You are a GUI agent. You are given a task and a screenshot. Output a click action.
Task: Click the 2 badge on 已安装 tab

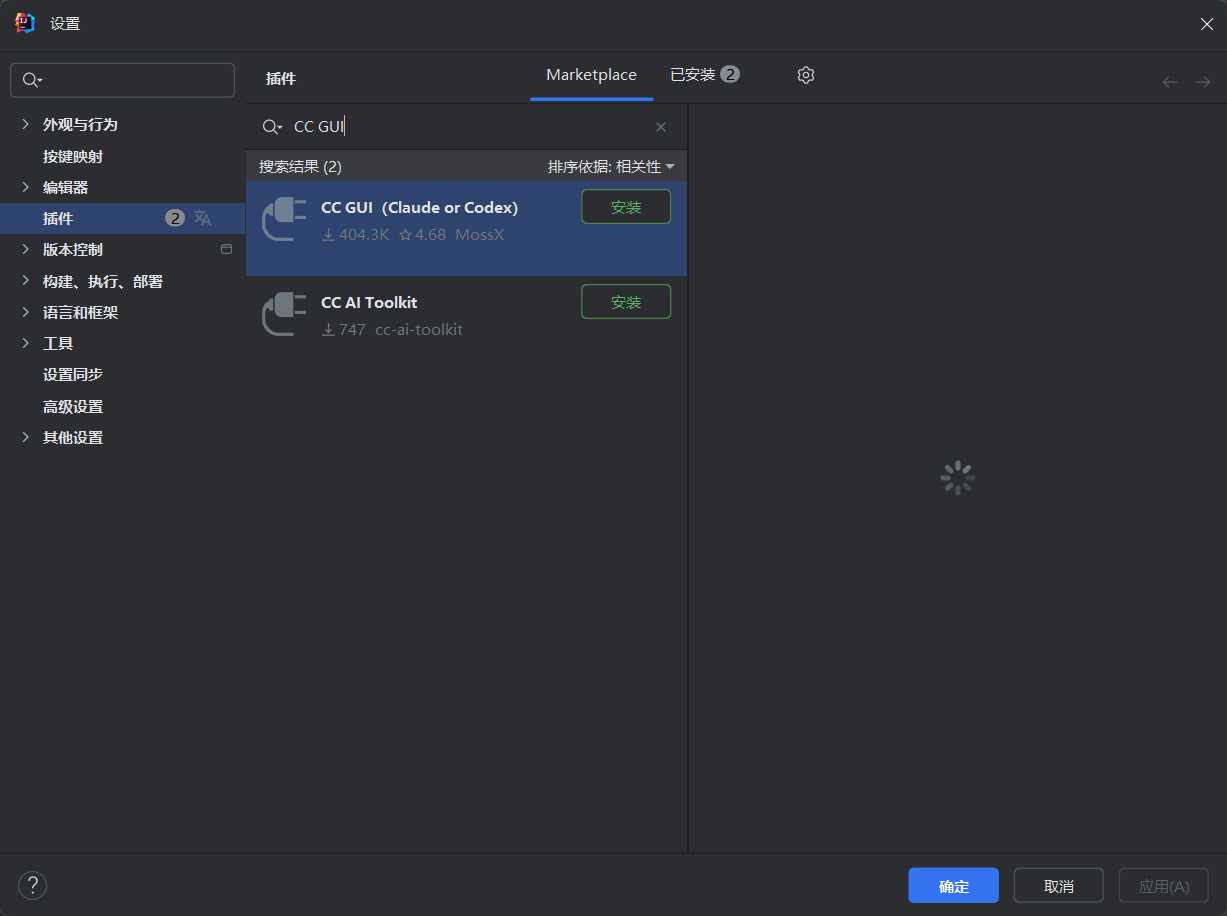(730, 74)
